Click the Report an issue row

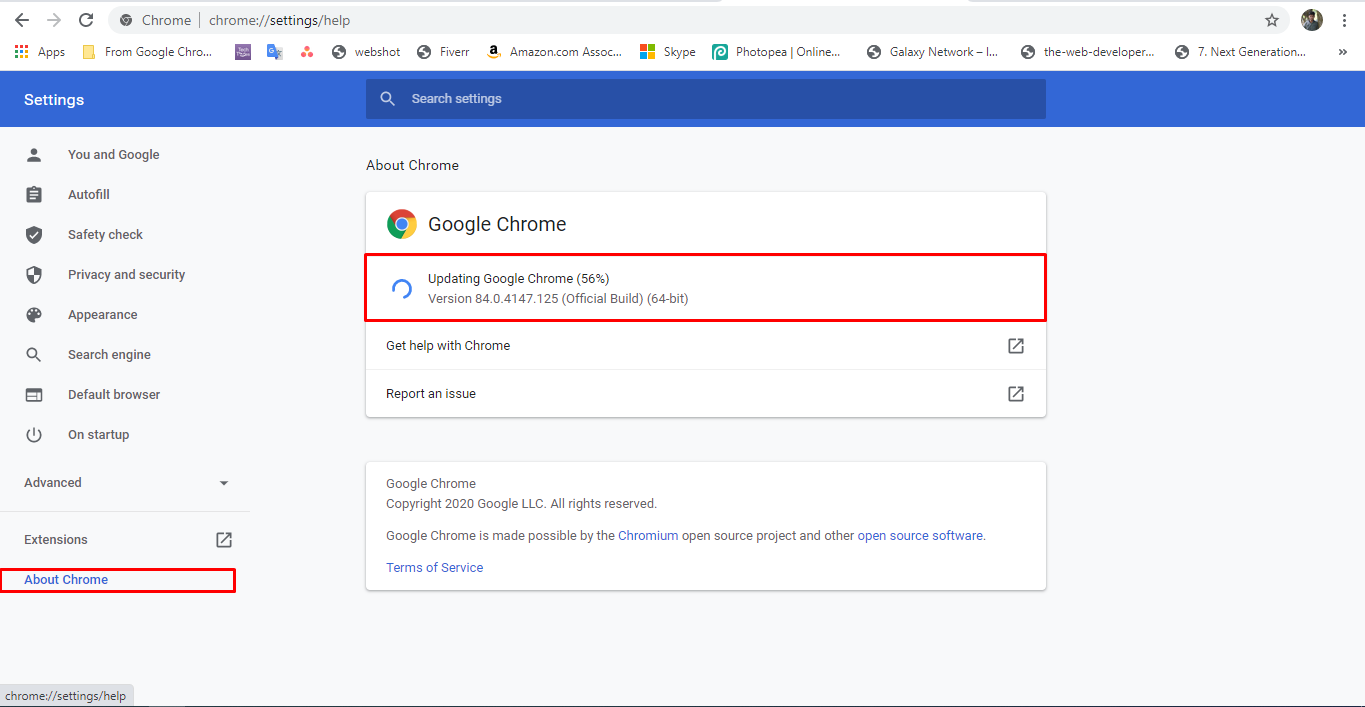point(705,394)
